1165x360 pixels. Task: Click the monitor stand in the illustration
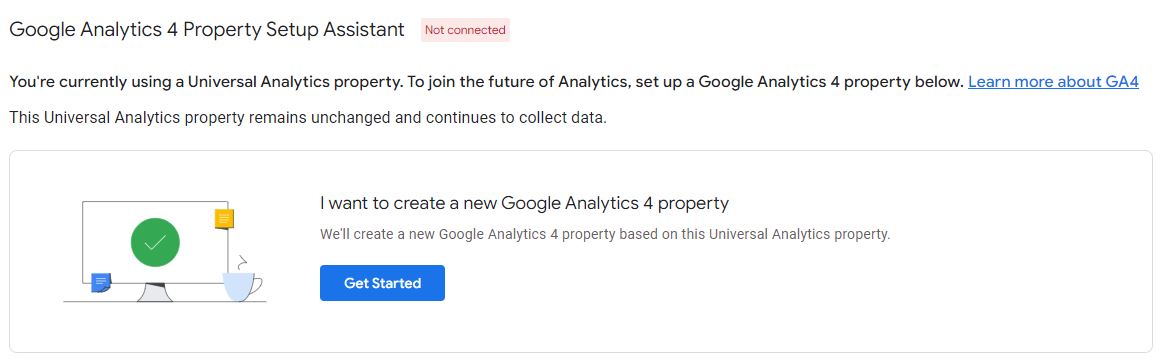[x=155, y=292]
